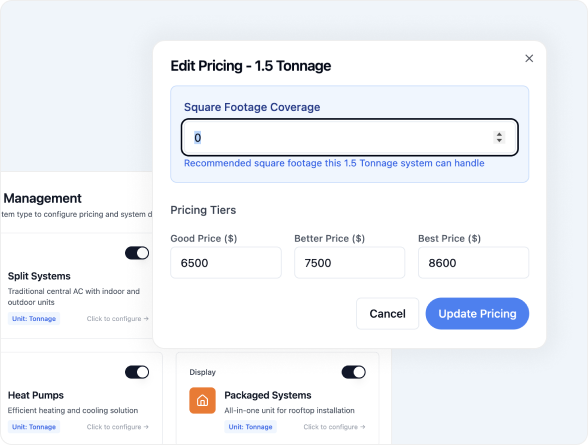Decrement the square footage stepper down arrow

click(499, 140)
